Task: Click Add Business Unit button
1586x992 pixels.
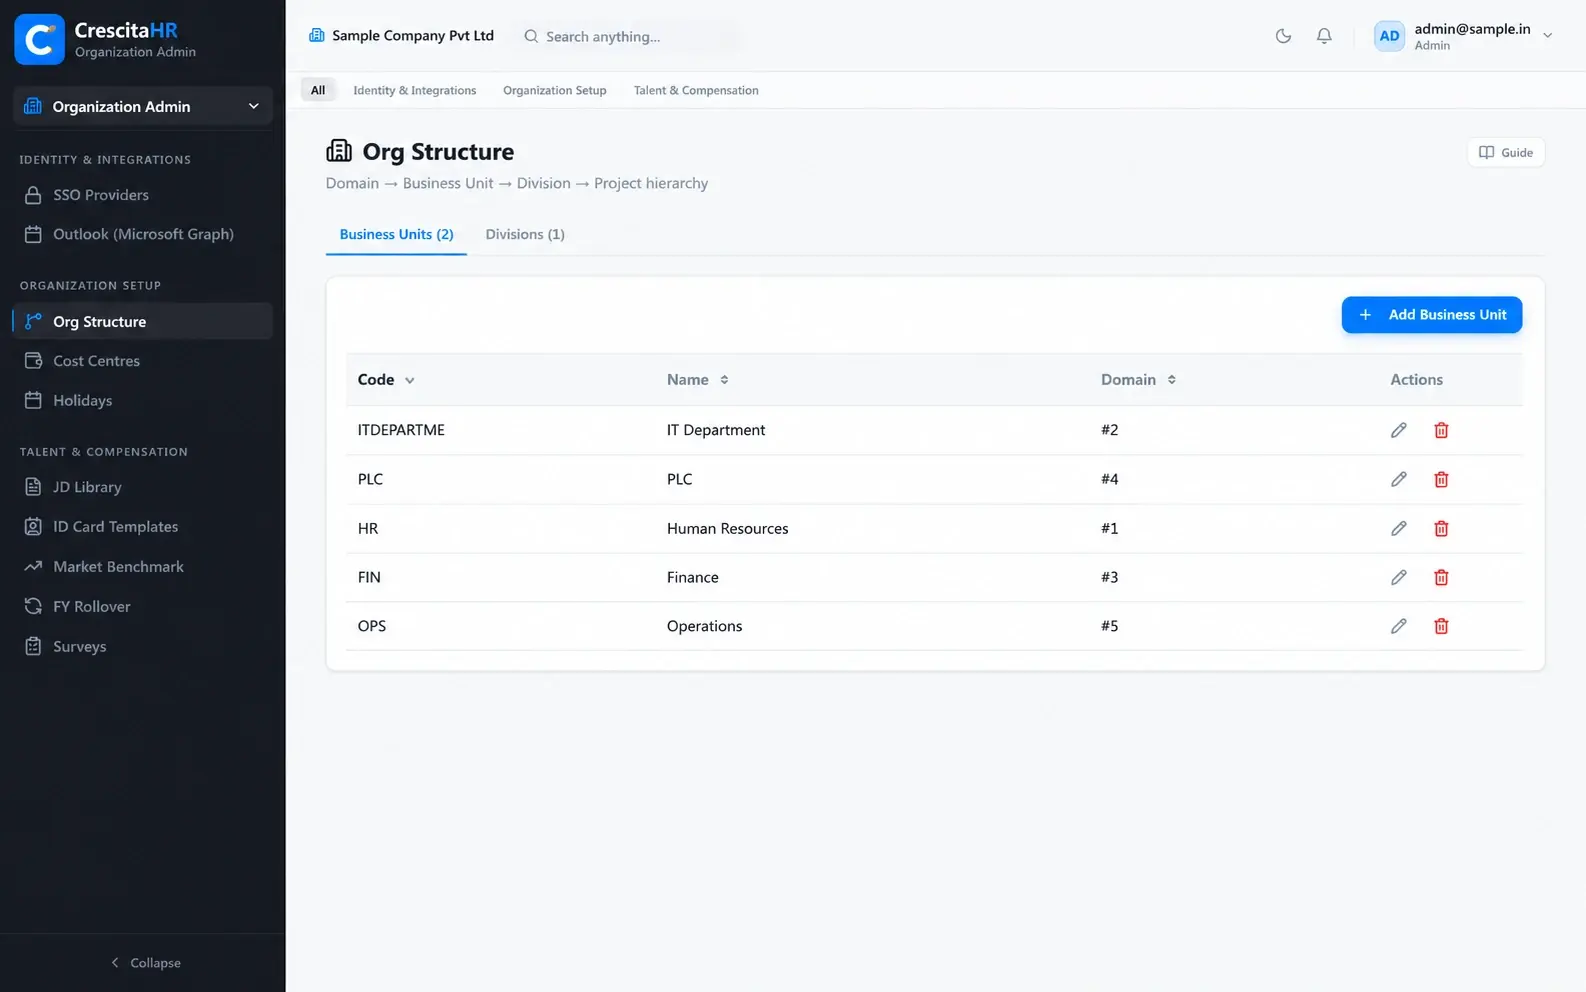Action: [x=1432, y=315]
